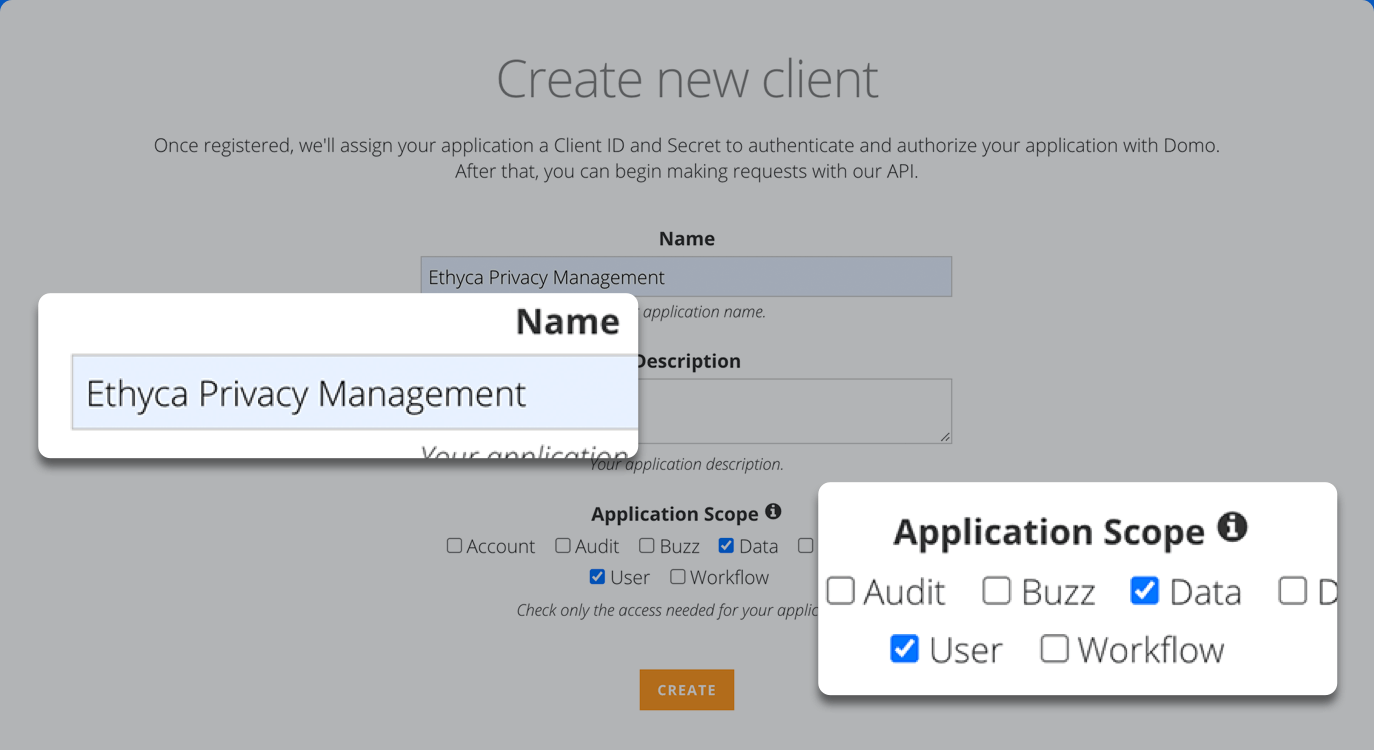This screenshot has width=1374, height=750.
Task: Focus the Name field in the background form
Action: pyautogui.click(x=686, y=277)
